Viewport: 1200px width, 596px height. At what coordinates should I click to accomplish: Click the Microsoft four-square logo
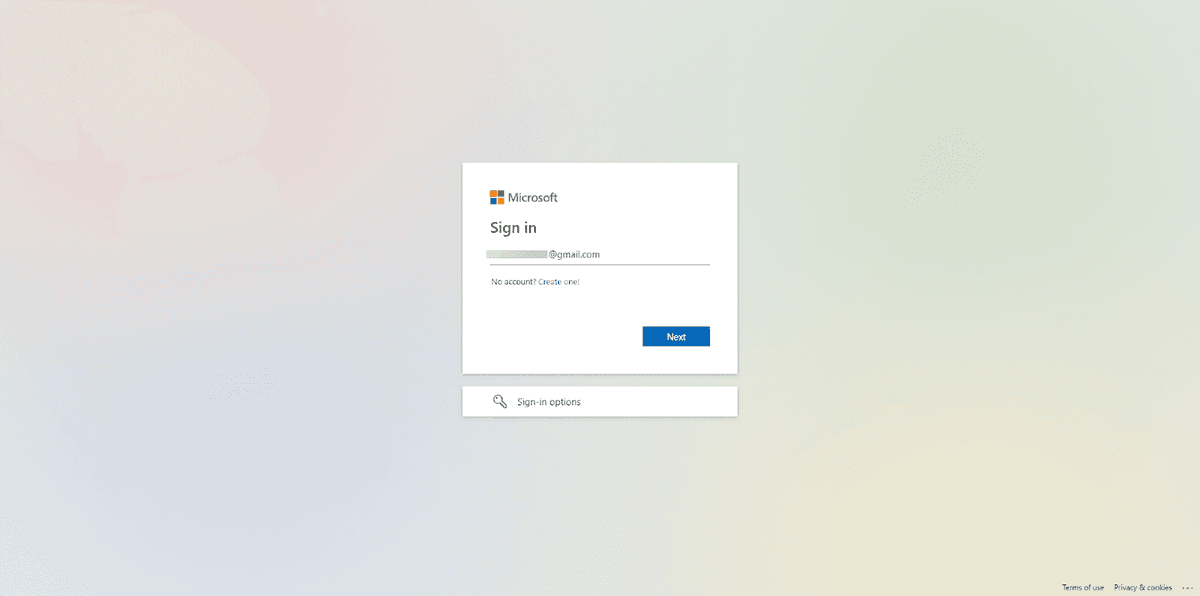tap(497, 197)
